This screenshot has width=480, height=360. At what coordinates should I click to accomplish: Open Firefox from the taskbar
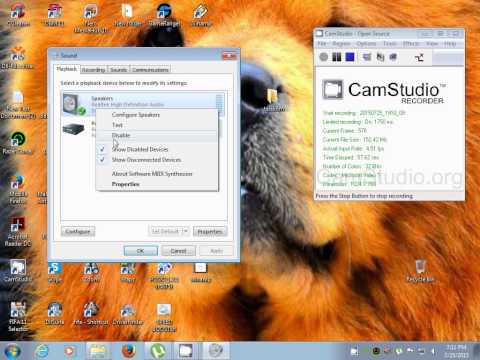[x=128, y=351]
